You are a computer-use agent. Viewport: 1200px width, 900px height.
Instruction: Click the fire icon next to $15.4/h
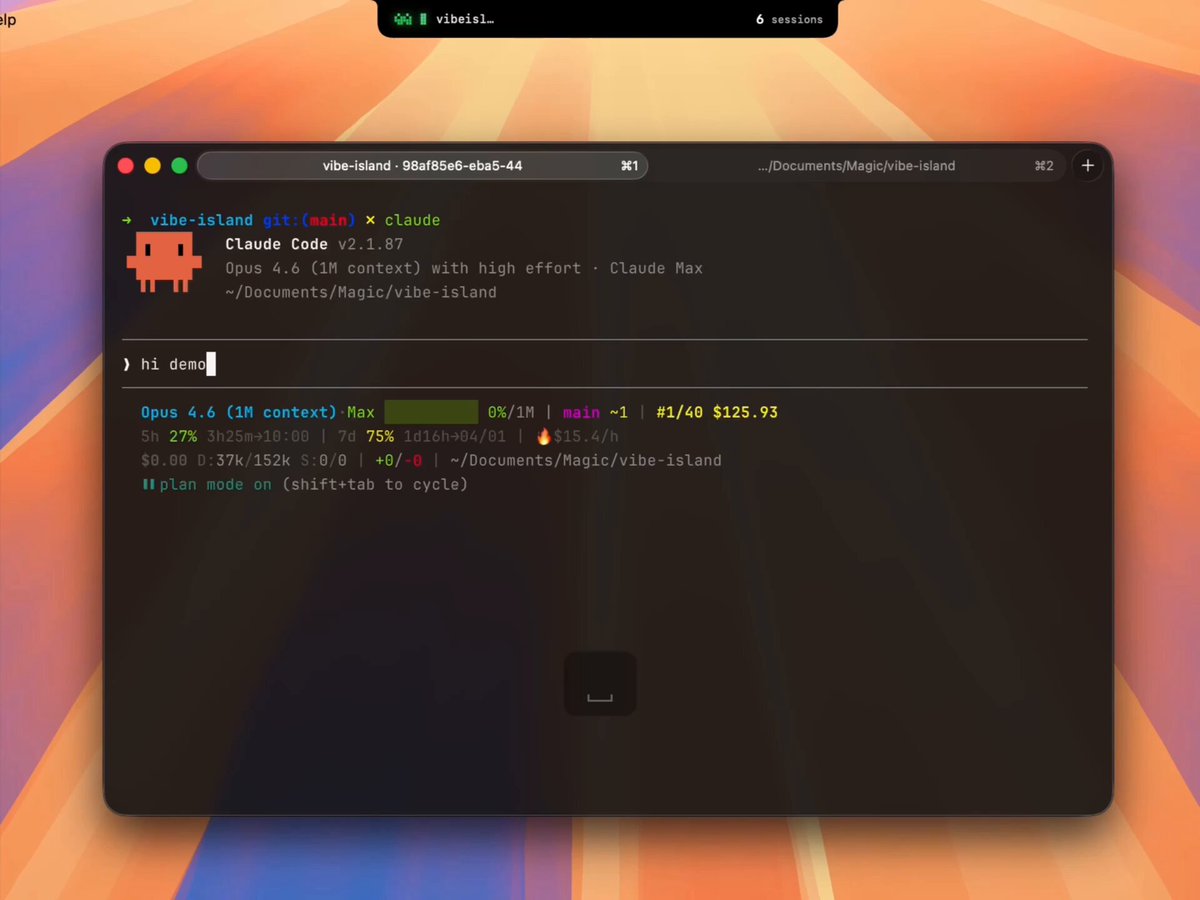[x=544, y=436]
